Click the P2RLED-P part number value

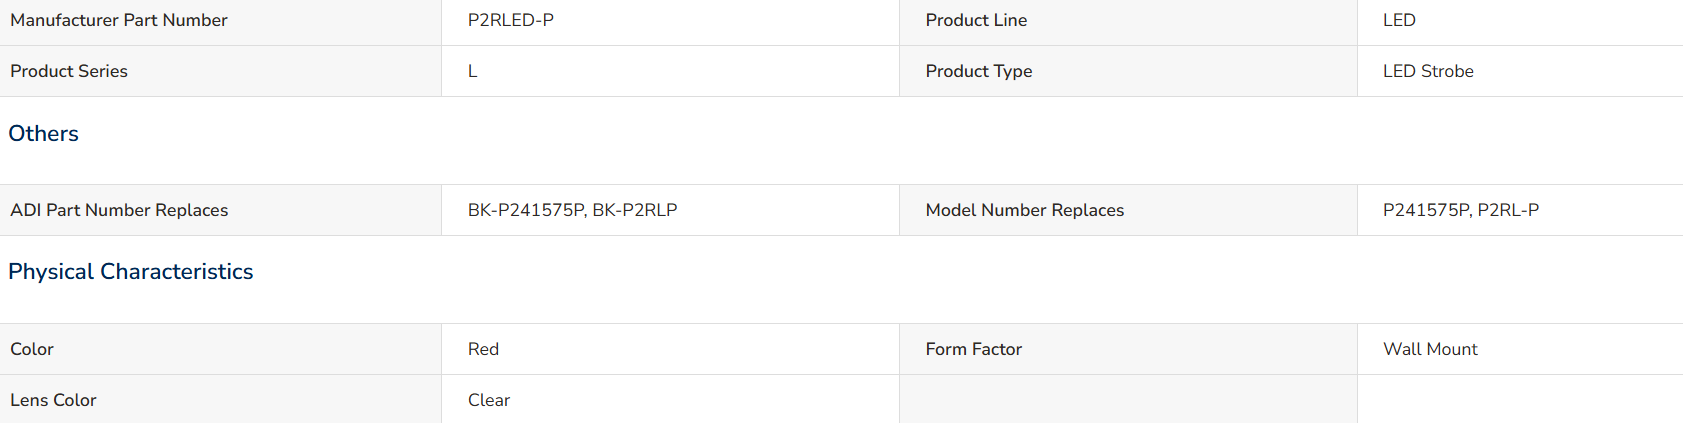[511, 20]
